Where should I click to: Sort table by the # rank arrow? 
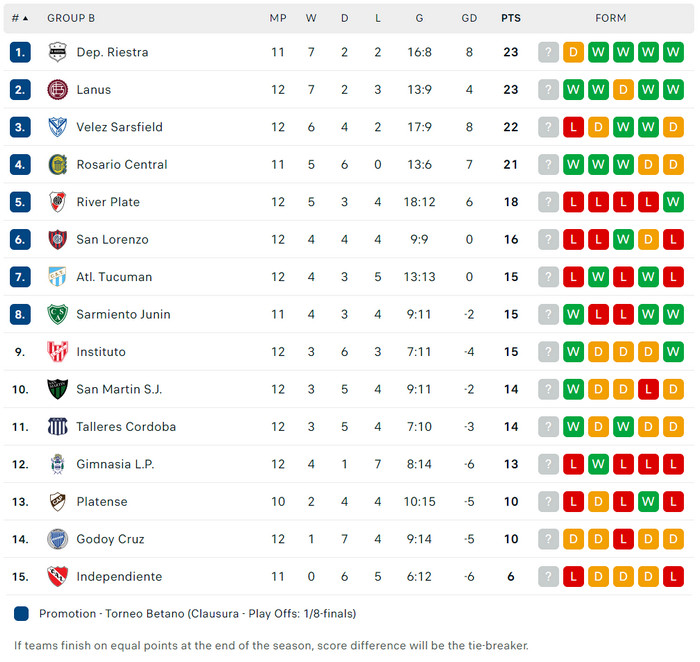(x=25, y=18)
